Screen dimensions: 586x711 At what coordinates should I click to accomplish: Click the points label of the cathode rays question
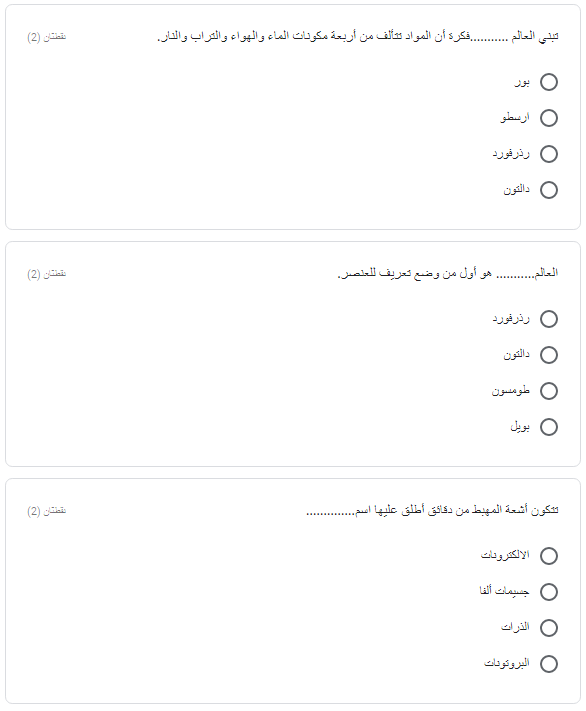click(47, 511)
